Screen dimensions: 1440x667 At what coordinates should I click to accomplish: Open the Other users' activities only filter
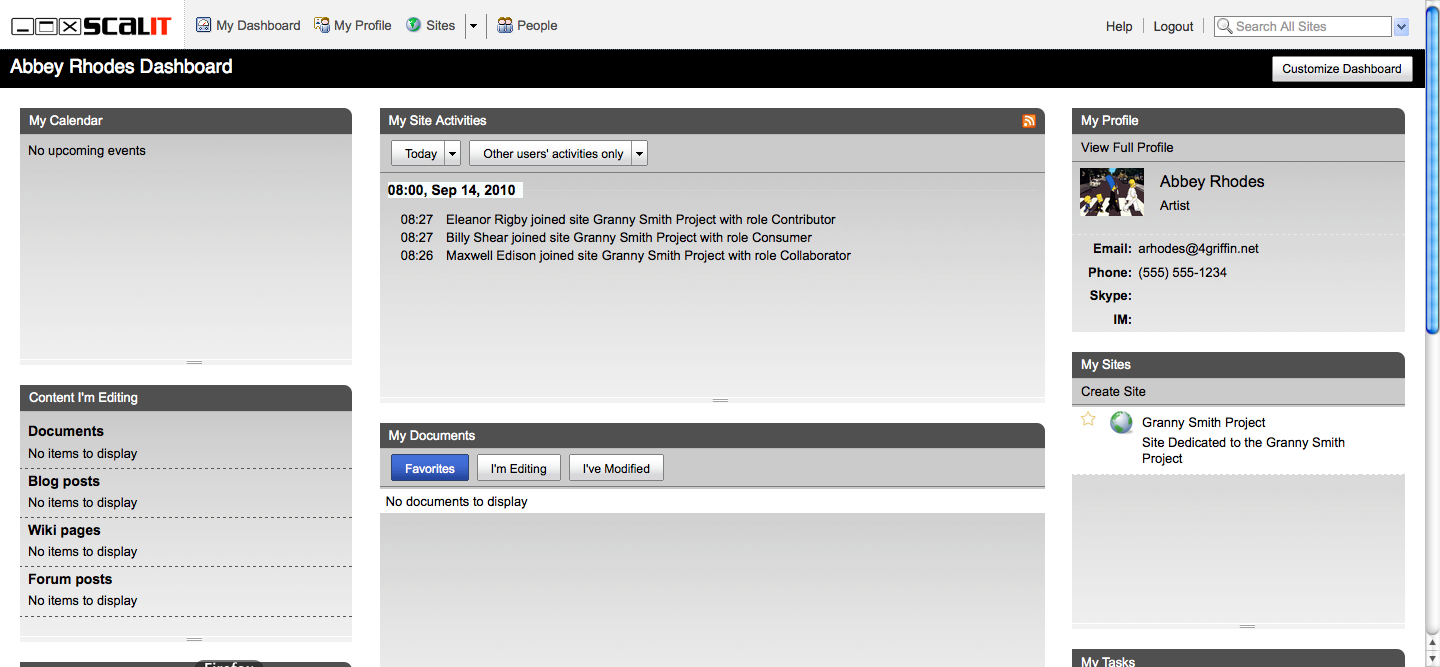[x=558, y=153]
